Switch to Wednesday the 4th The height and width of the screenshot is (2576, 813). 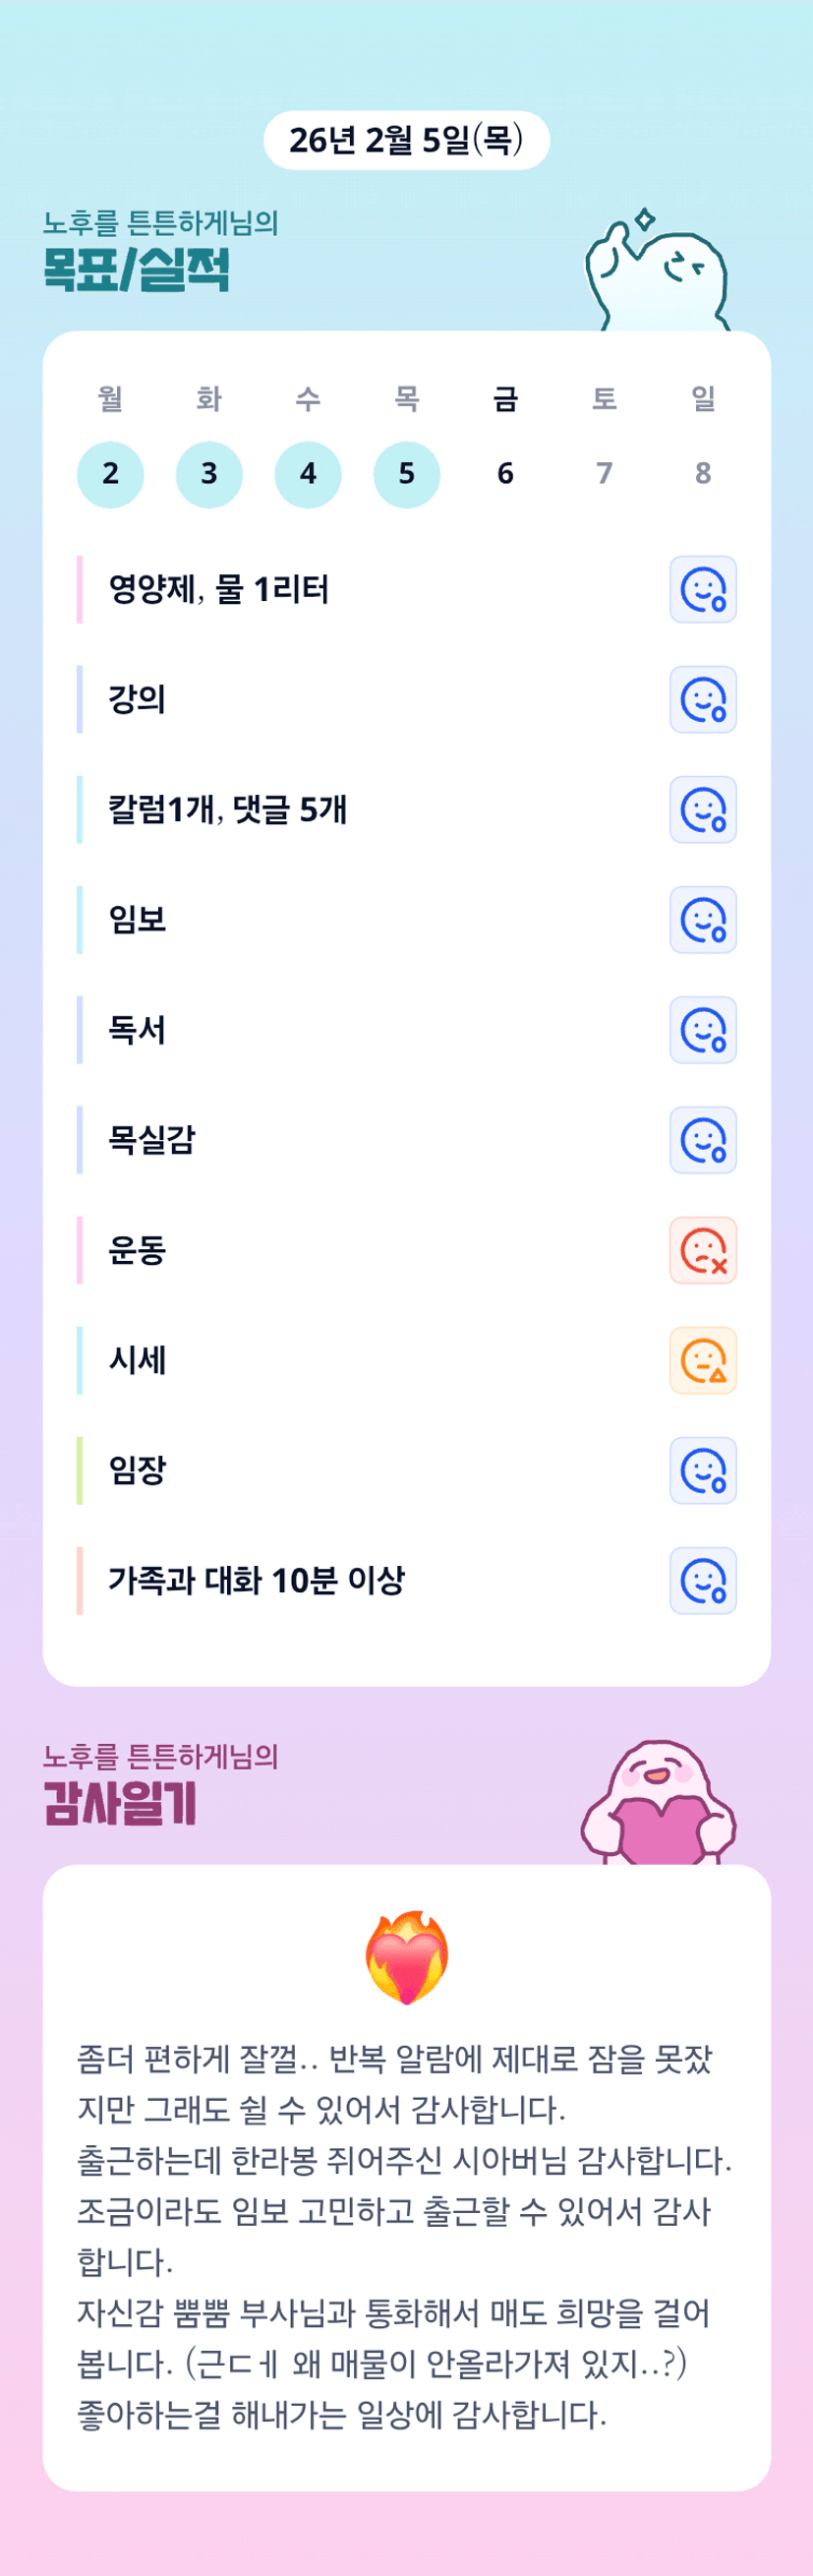coord(308,474)
